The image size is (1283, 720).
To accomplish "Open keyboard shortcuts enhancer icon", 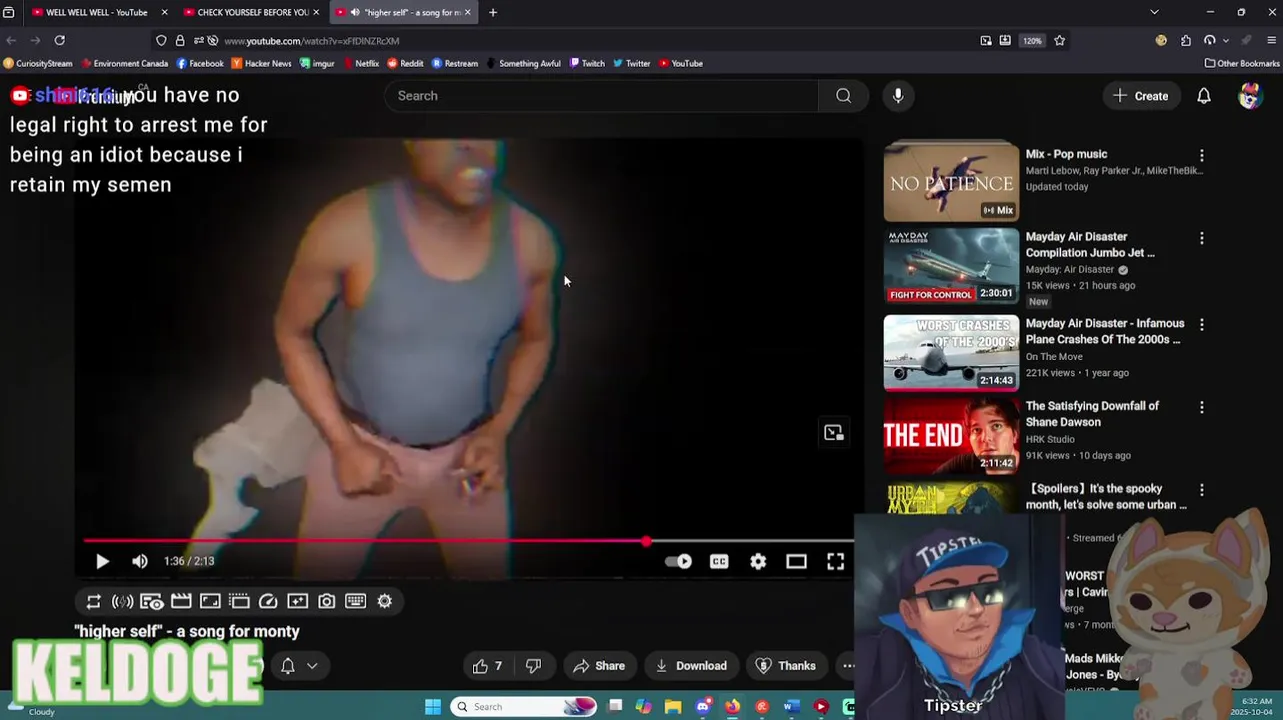I will coord(355,601).
